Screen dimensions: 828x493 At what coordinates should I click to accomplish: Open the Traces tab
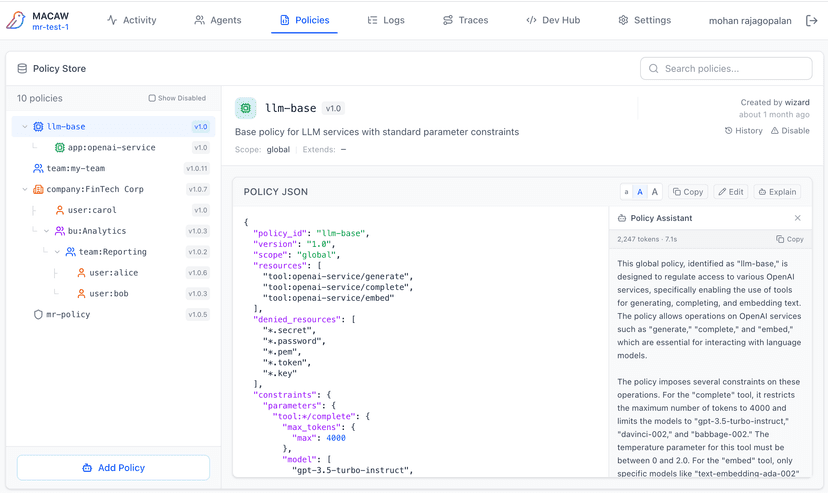[x=465, y=20]
